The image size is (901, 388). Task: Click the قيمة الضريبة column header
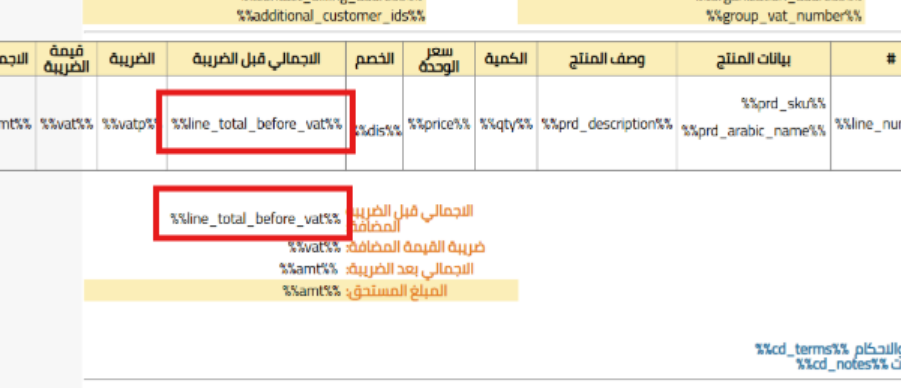tap(66, 59)
